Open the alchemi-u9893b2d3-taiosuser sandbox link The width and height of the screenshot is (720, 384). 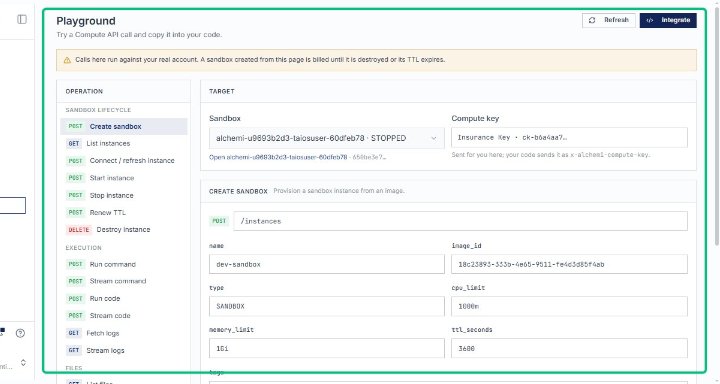pos(278,157)
